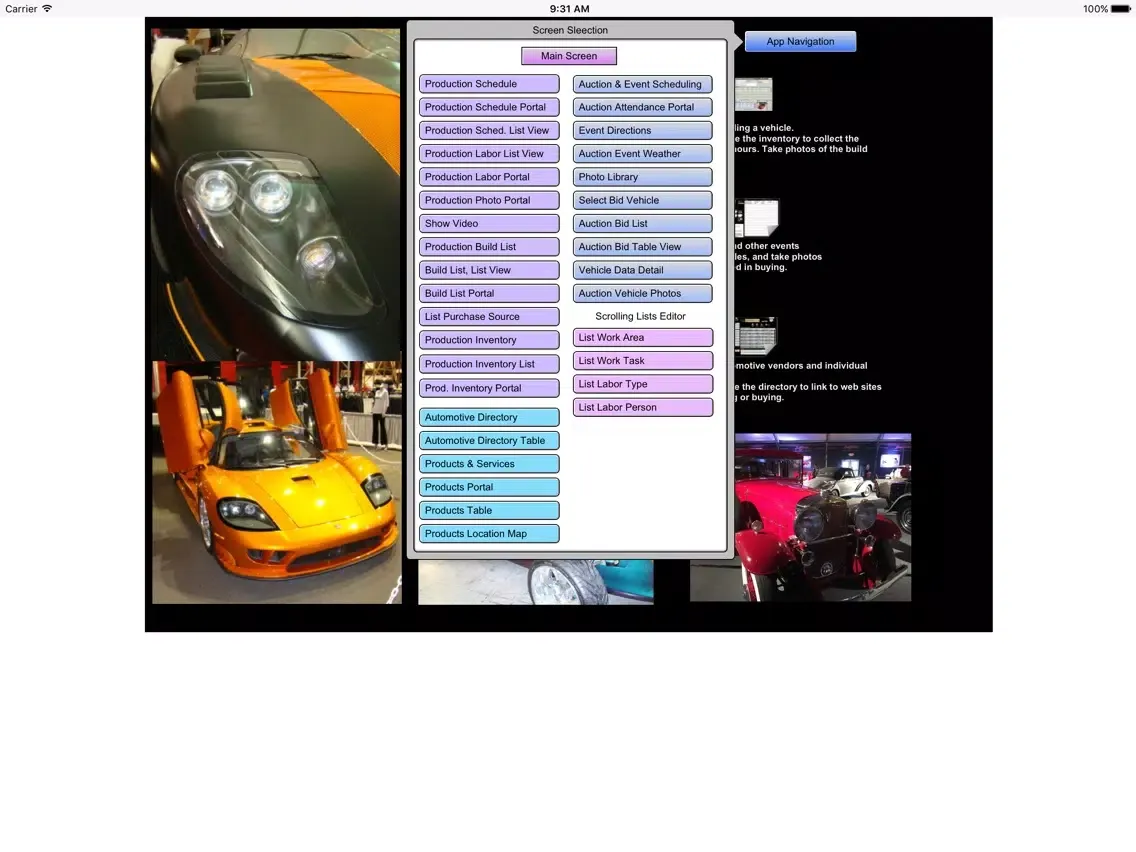Open Event Directions

tap(643, 130)
